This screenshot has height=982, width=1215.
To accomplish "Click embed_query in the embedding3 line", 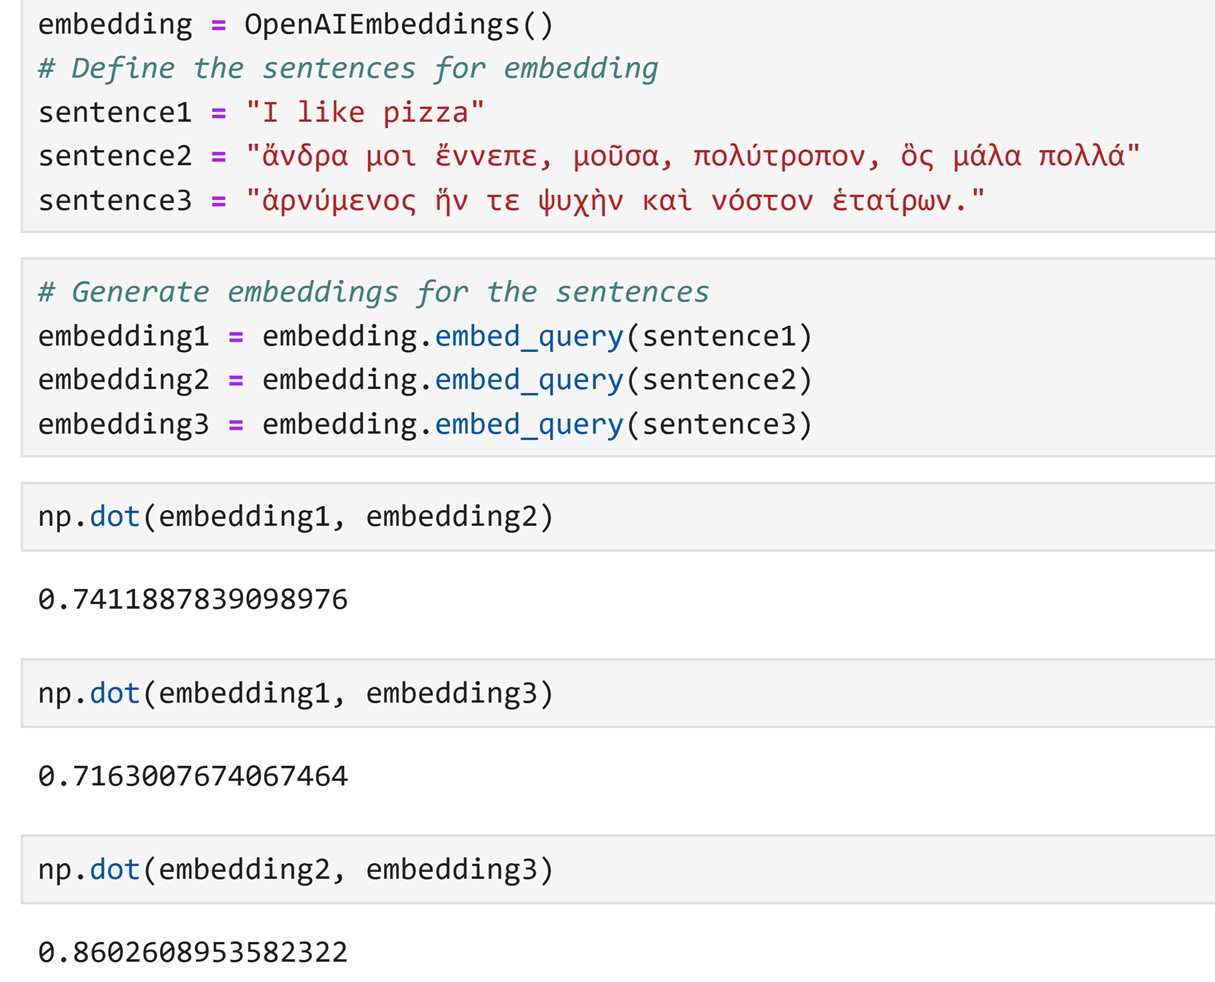I will (529, 424).
